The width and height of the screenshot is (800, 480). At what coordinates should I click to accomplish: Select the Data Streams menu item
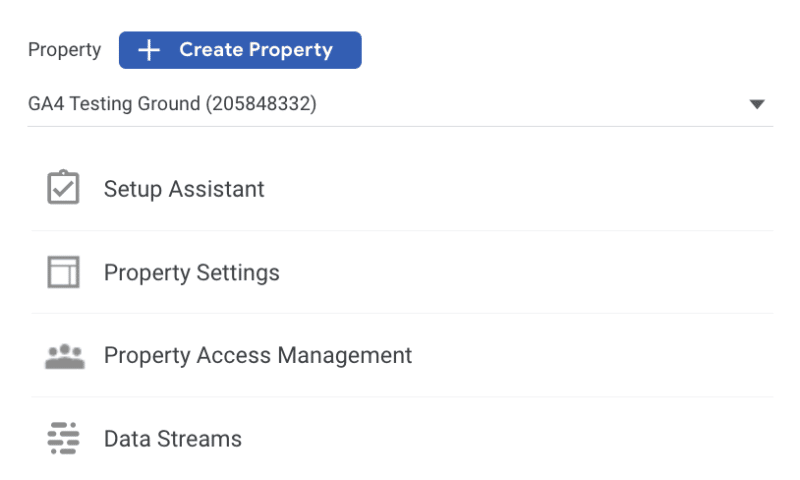tap(173, 438)
